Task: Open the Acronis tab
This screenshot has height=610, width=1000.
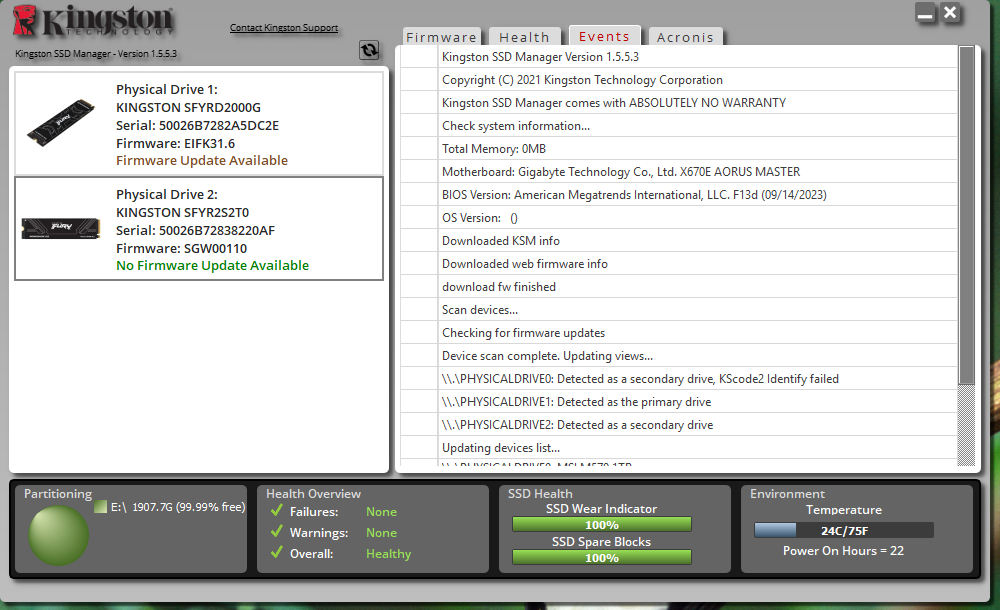Action: pyautogui.click(x=685, y=37)
